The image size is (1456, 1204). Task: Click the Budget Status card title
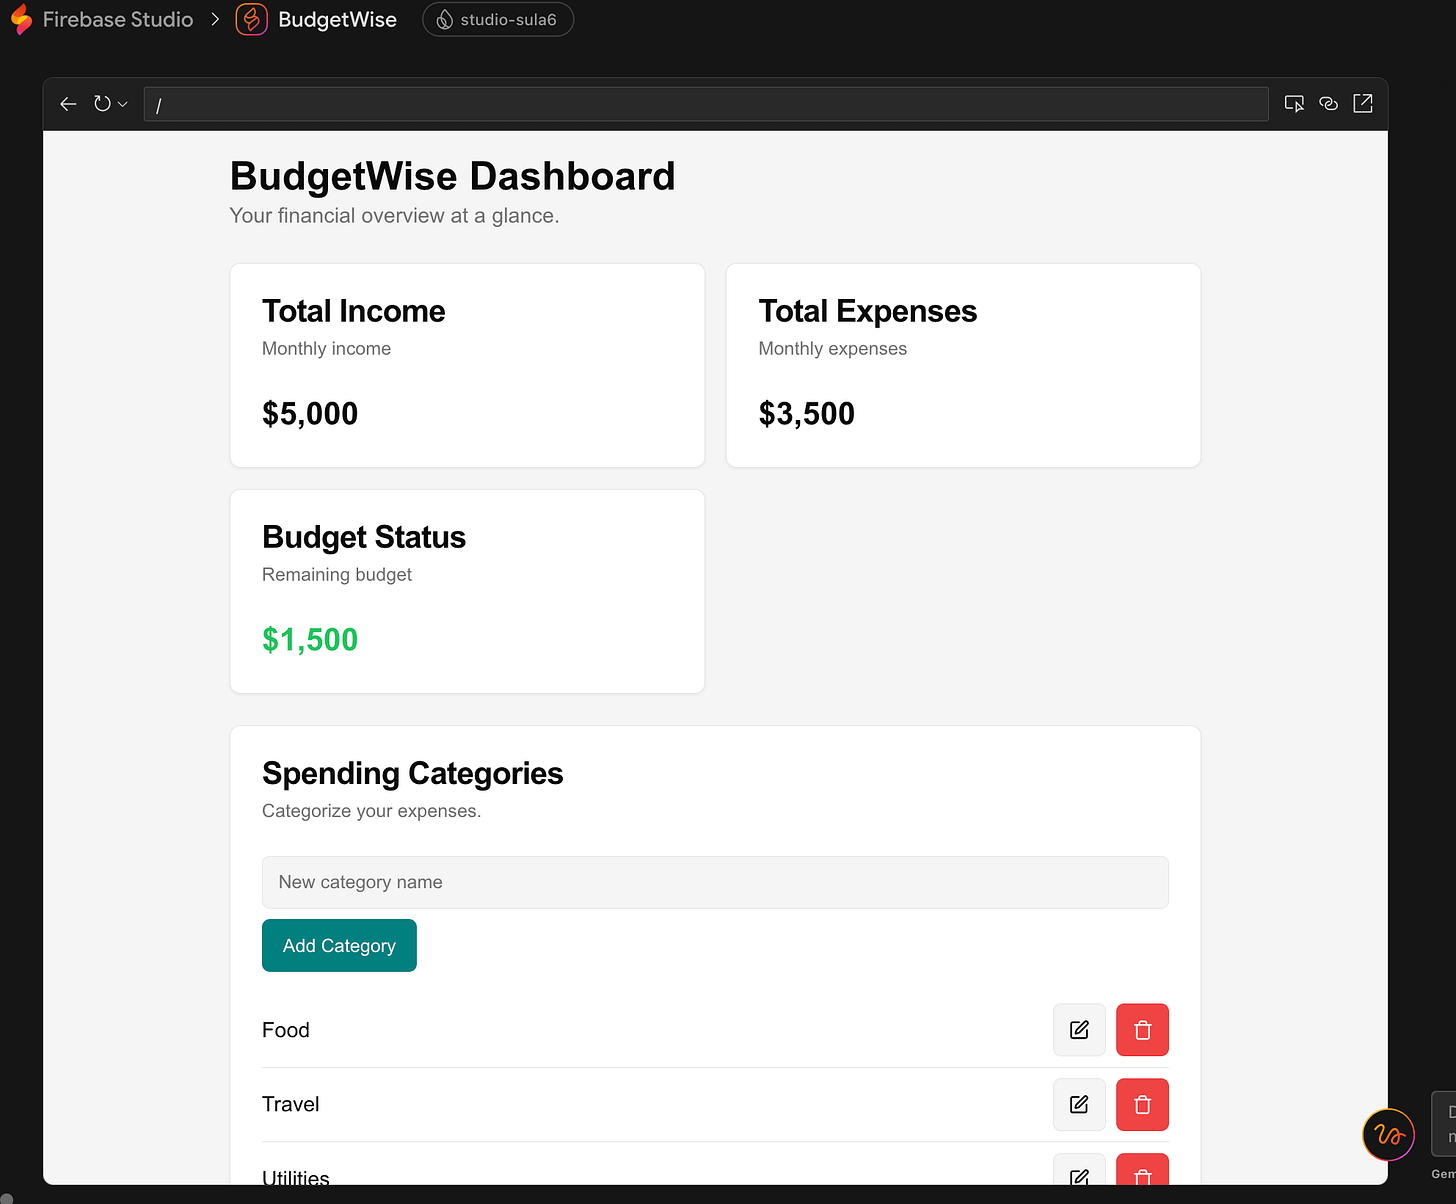pos(364,537)
